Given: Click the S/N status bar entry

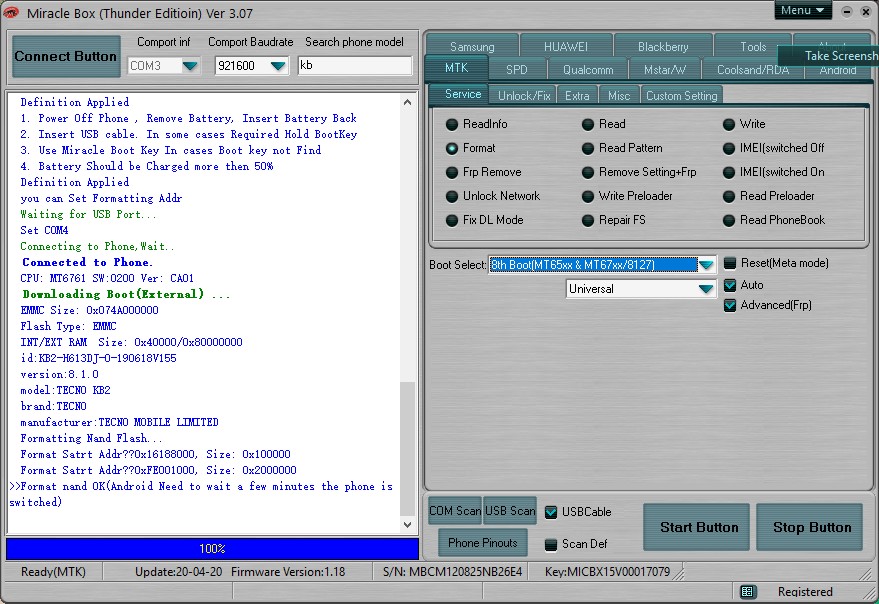Looking at the screenshot, I should pos(452,572).
